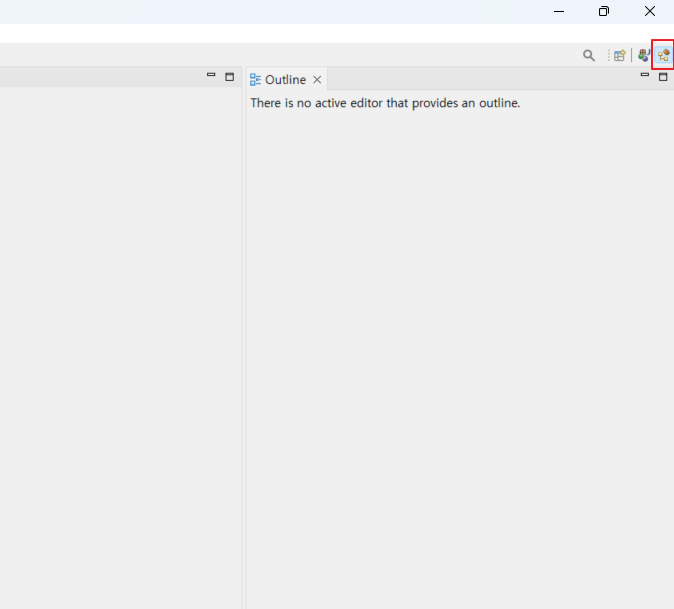Click the Open Perspective toolbar icon
This screenshot has height=609, width=674.
(x=619, y=55)
